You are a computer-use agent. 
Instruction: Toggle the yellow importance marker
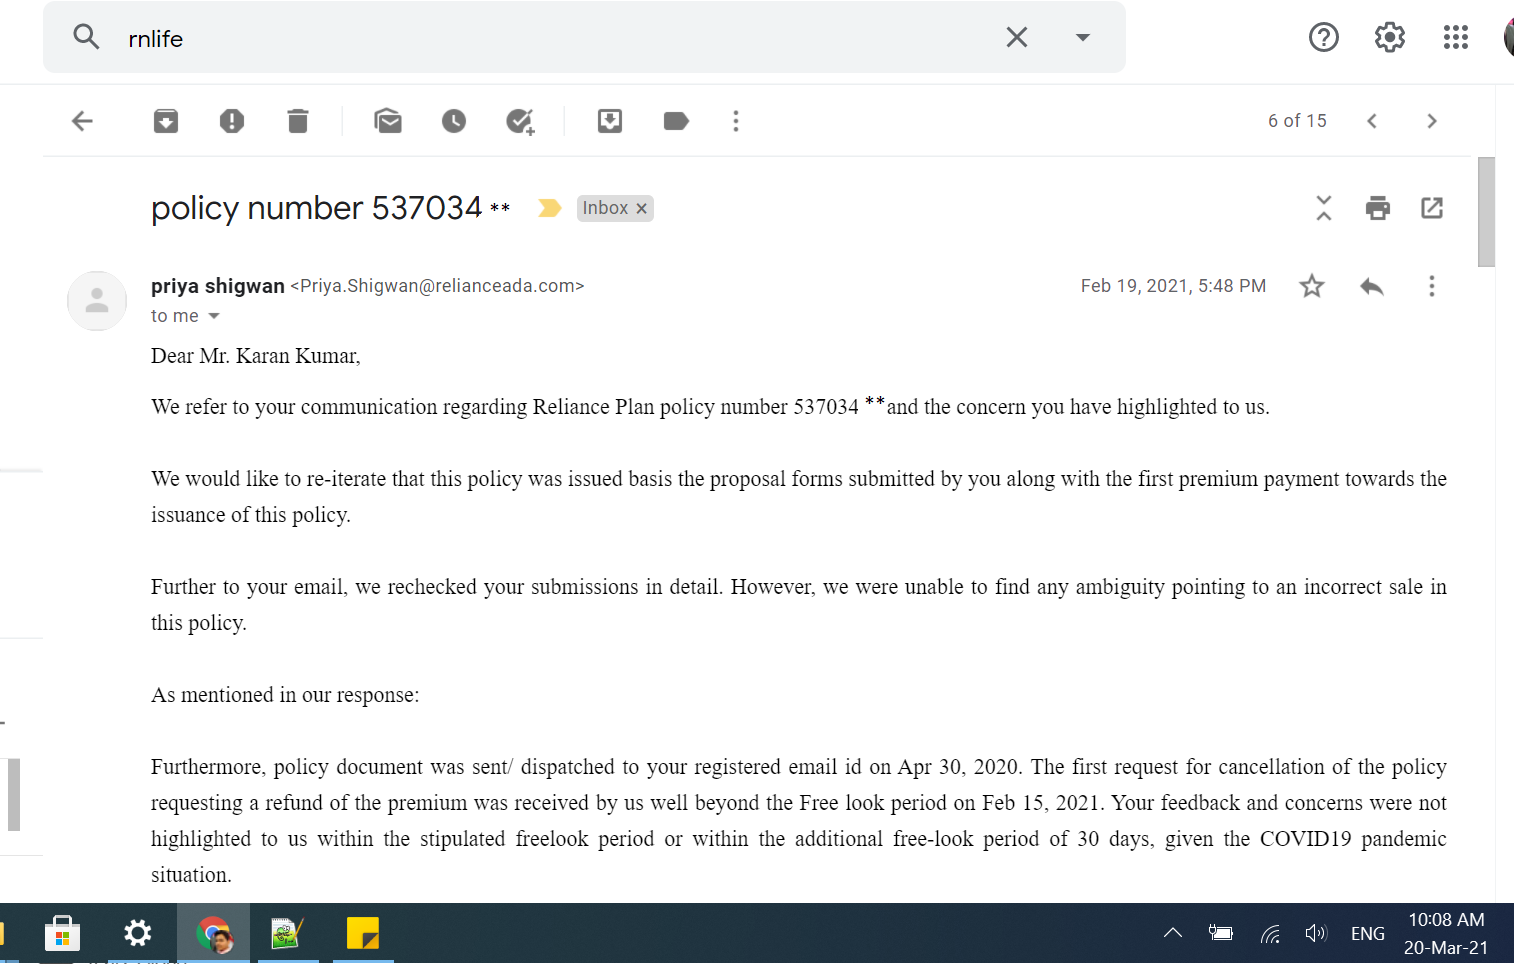pyautogui.click(x=549, y=208)
